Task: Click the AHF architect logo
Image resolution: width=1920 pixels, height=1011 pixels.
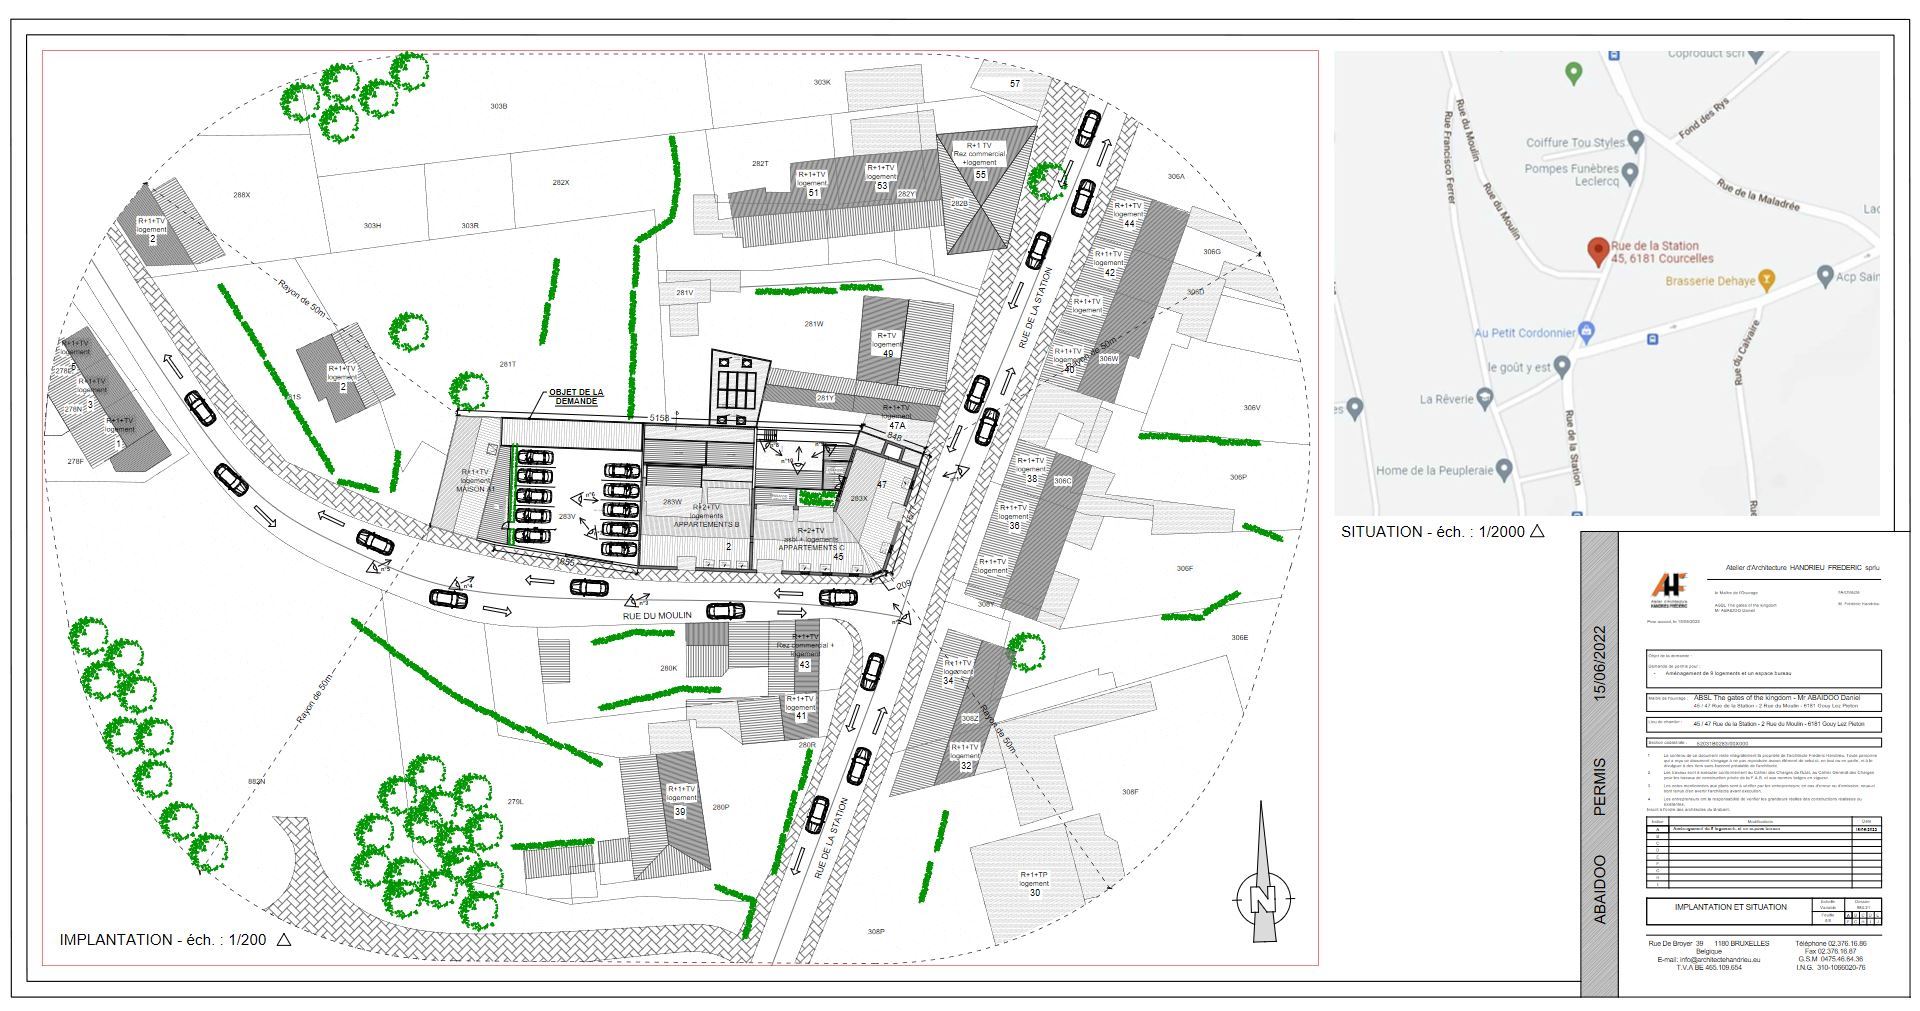Action: click(1668, 588)
